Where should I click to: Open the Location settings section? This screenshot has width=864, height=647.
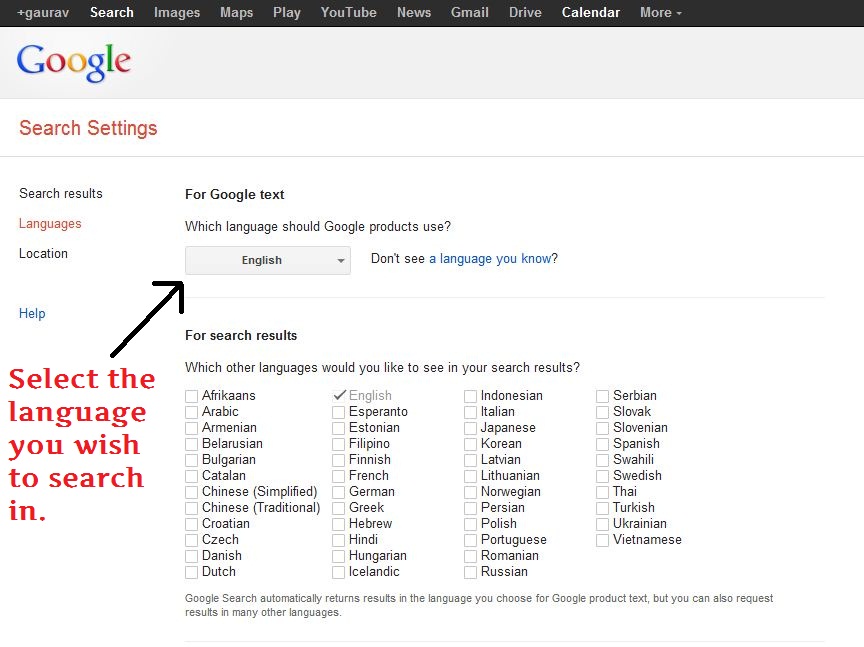[x=44, y=253]
